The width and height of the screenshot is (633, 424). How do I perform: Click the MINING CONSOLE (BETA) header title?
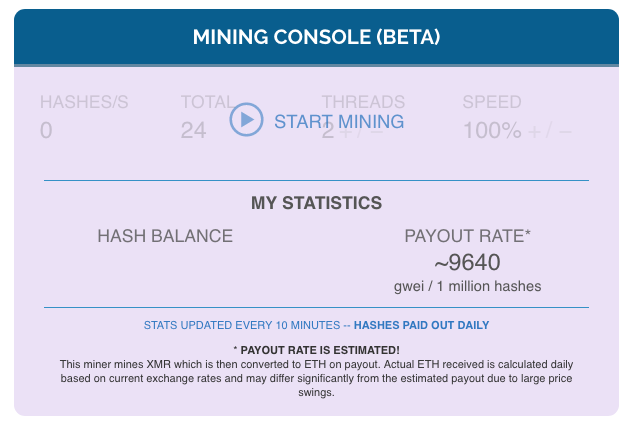(x=316, y=37)
